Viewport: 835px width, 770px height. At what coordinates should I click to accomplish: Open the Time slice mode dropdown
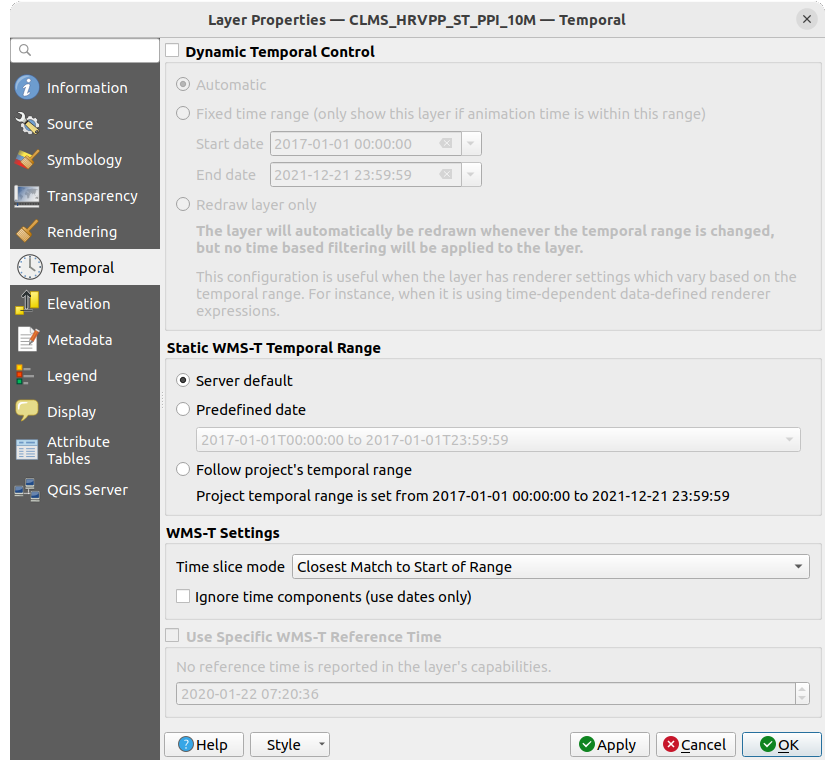point(551,567)
